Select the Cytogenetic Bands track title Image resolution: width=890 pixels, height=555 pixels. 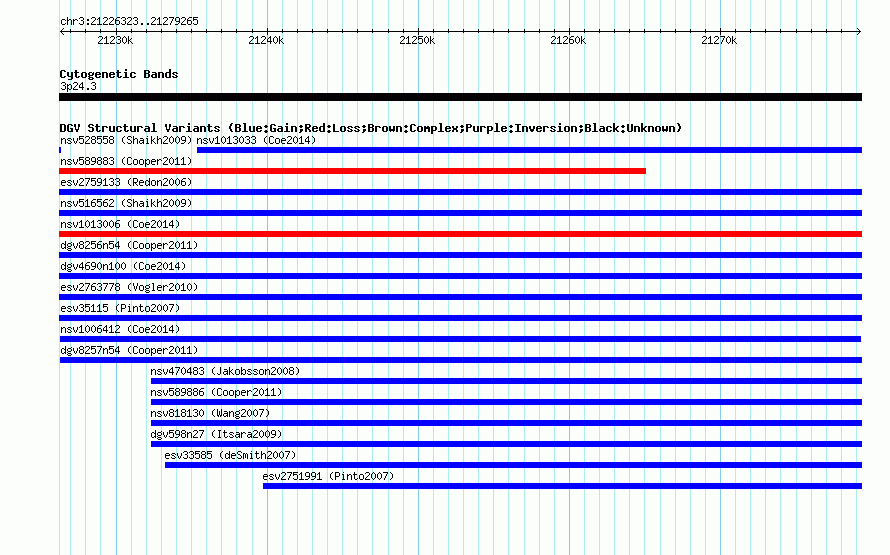pyautogui.click(x=119, y=74)
